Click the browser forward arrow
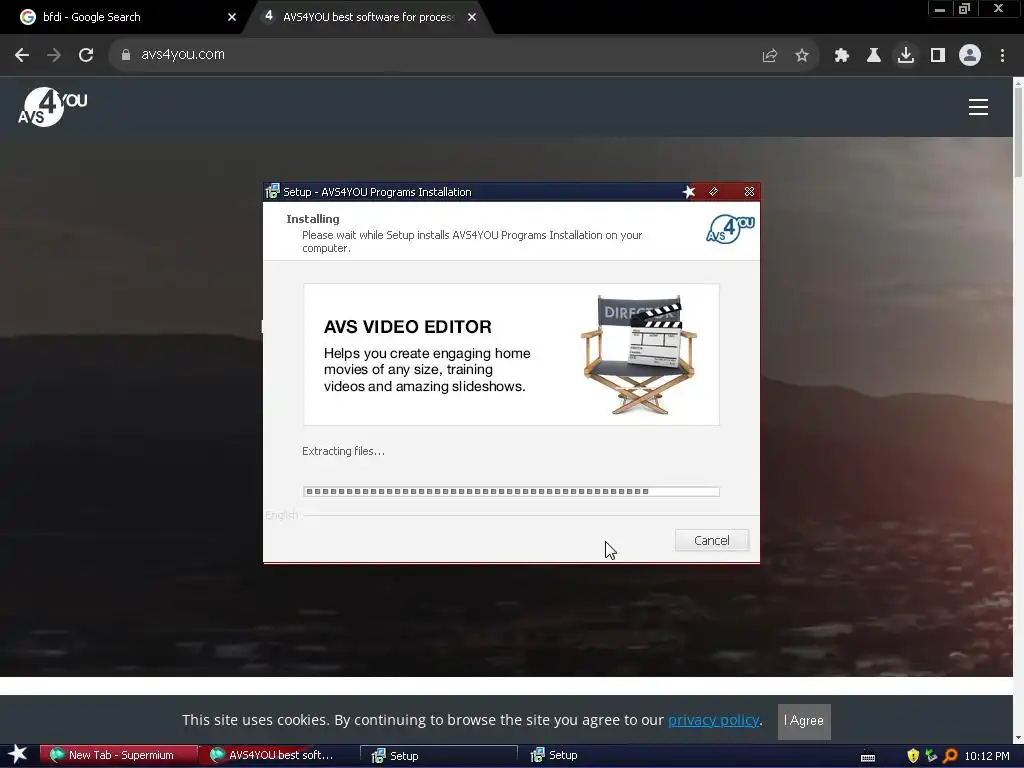Screen dimensions: 1024x768 coord(54,55)
